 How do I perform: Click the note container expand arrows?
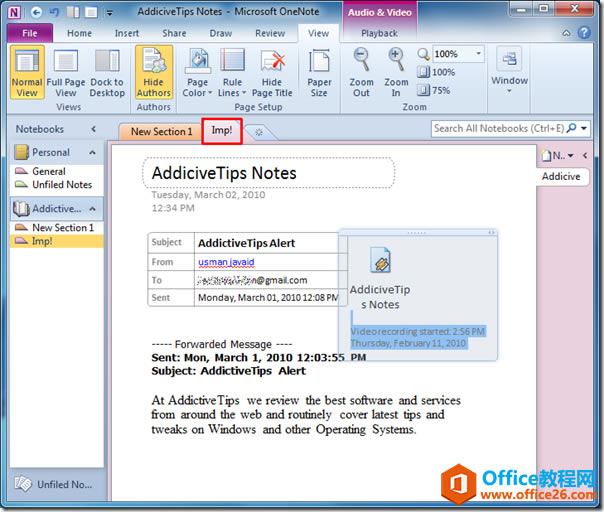492,232
